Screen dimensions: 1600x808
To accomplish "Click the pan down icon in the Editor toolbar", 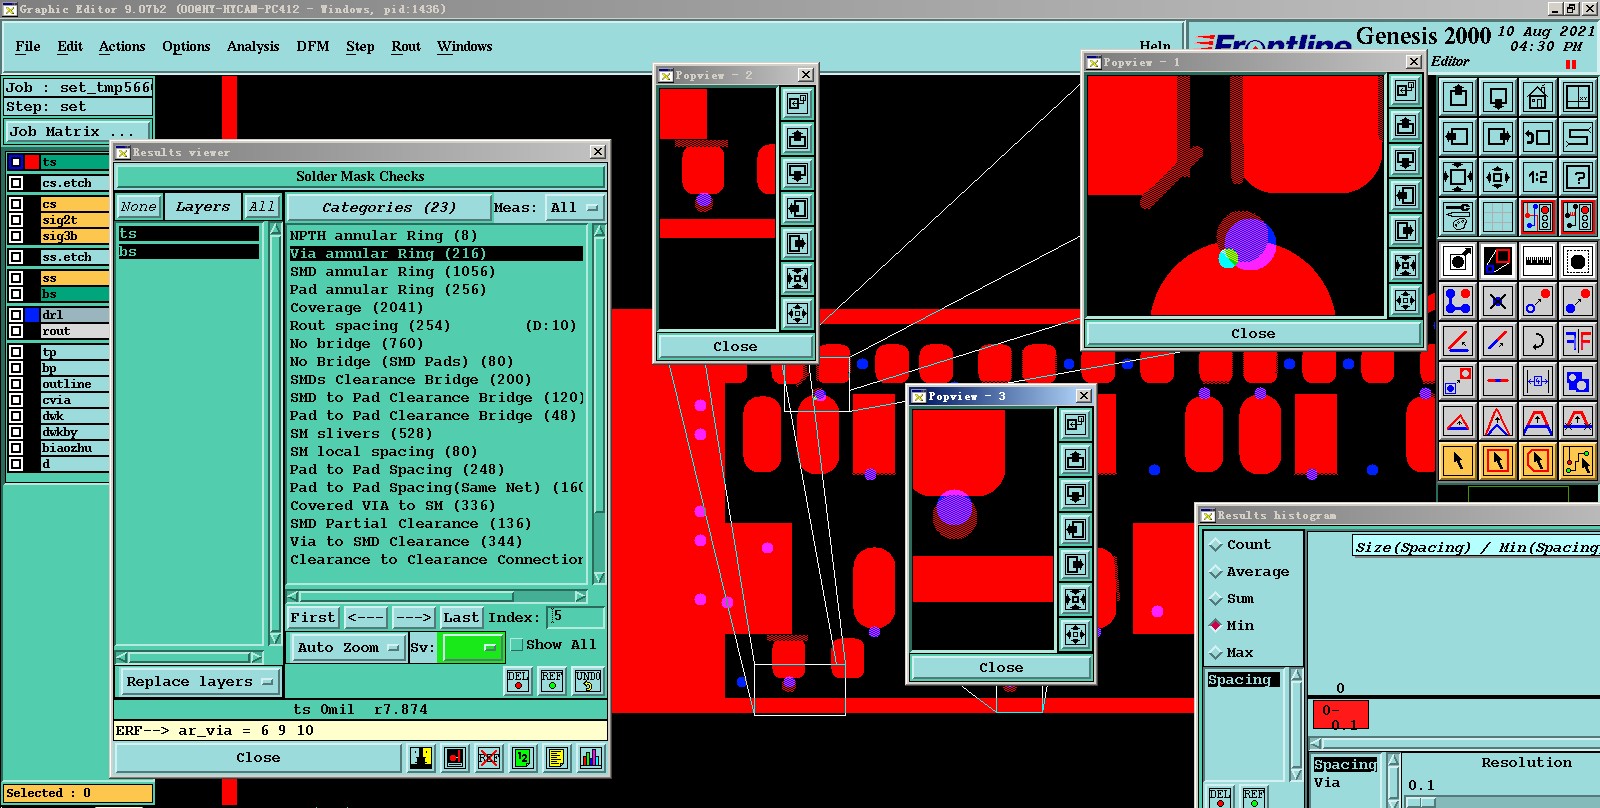I will click(x=1498, y=97).
